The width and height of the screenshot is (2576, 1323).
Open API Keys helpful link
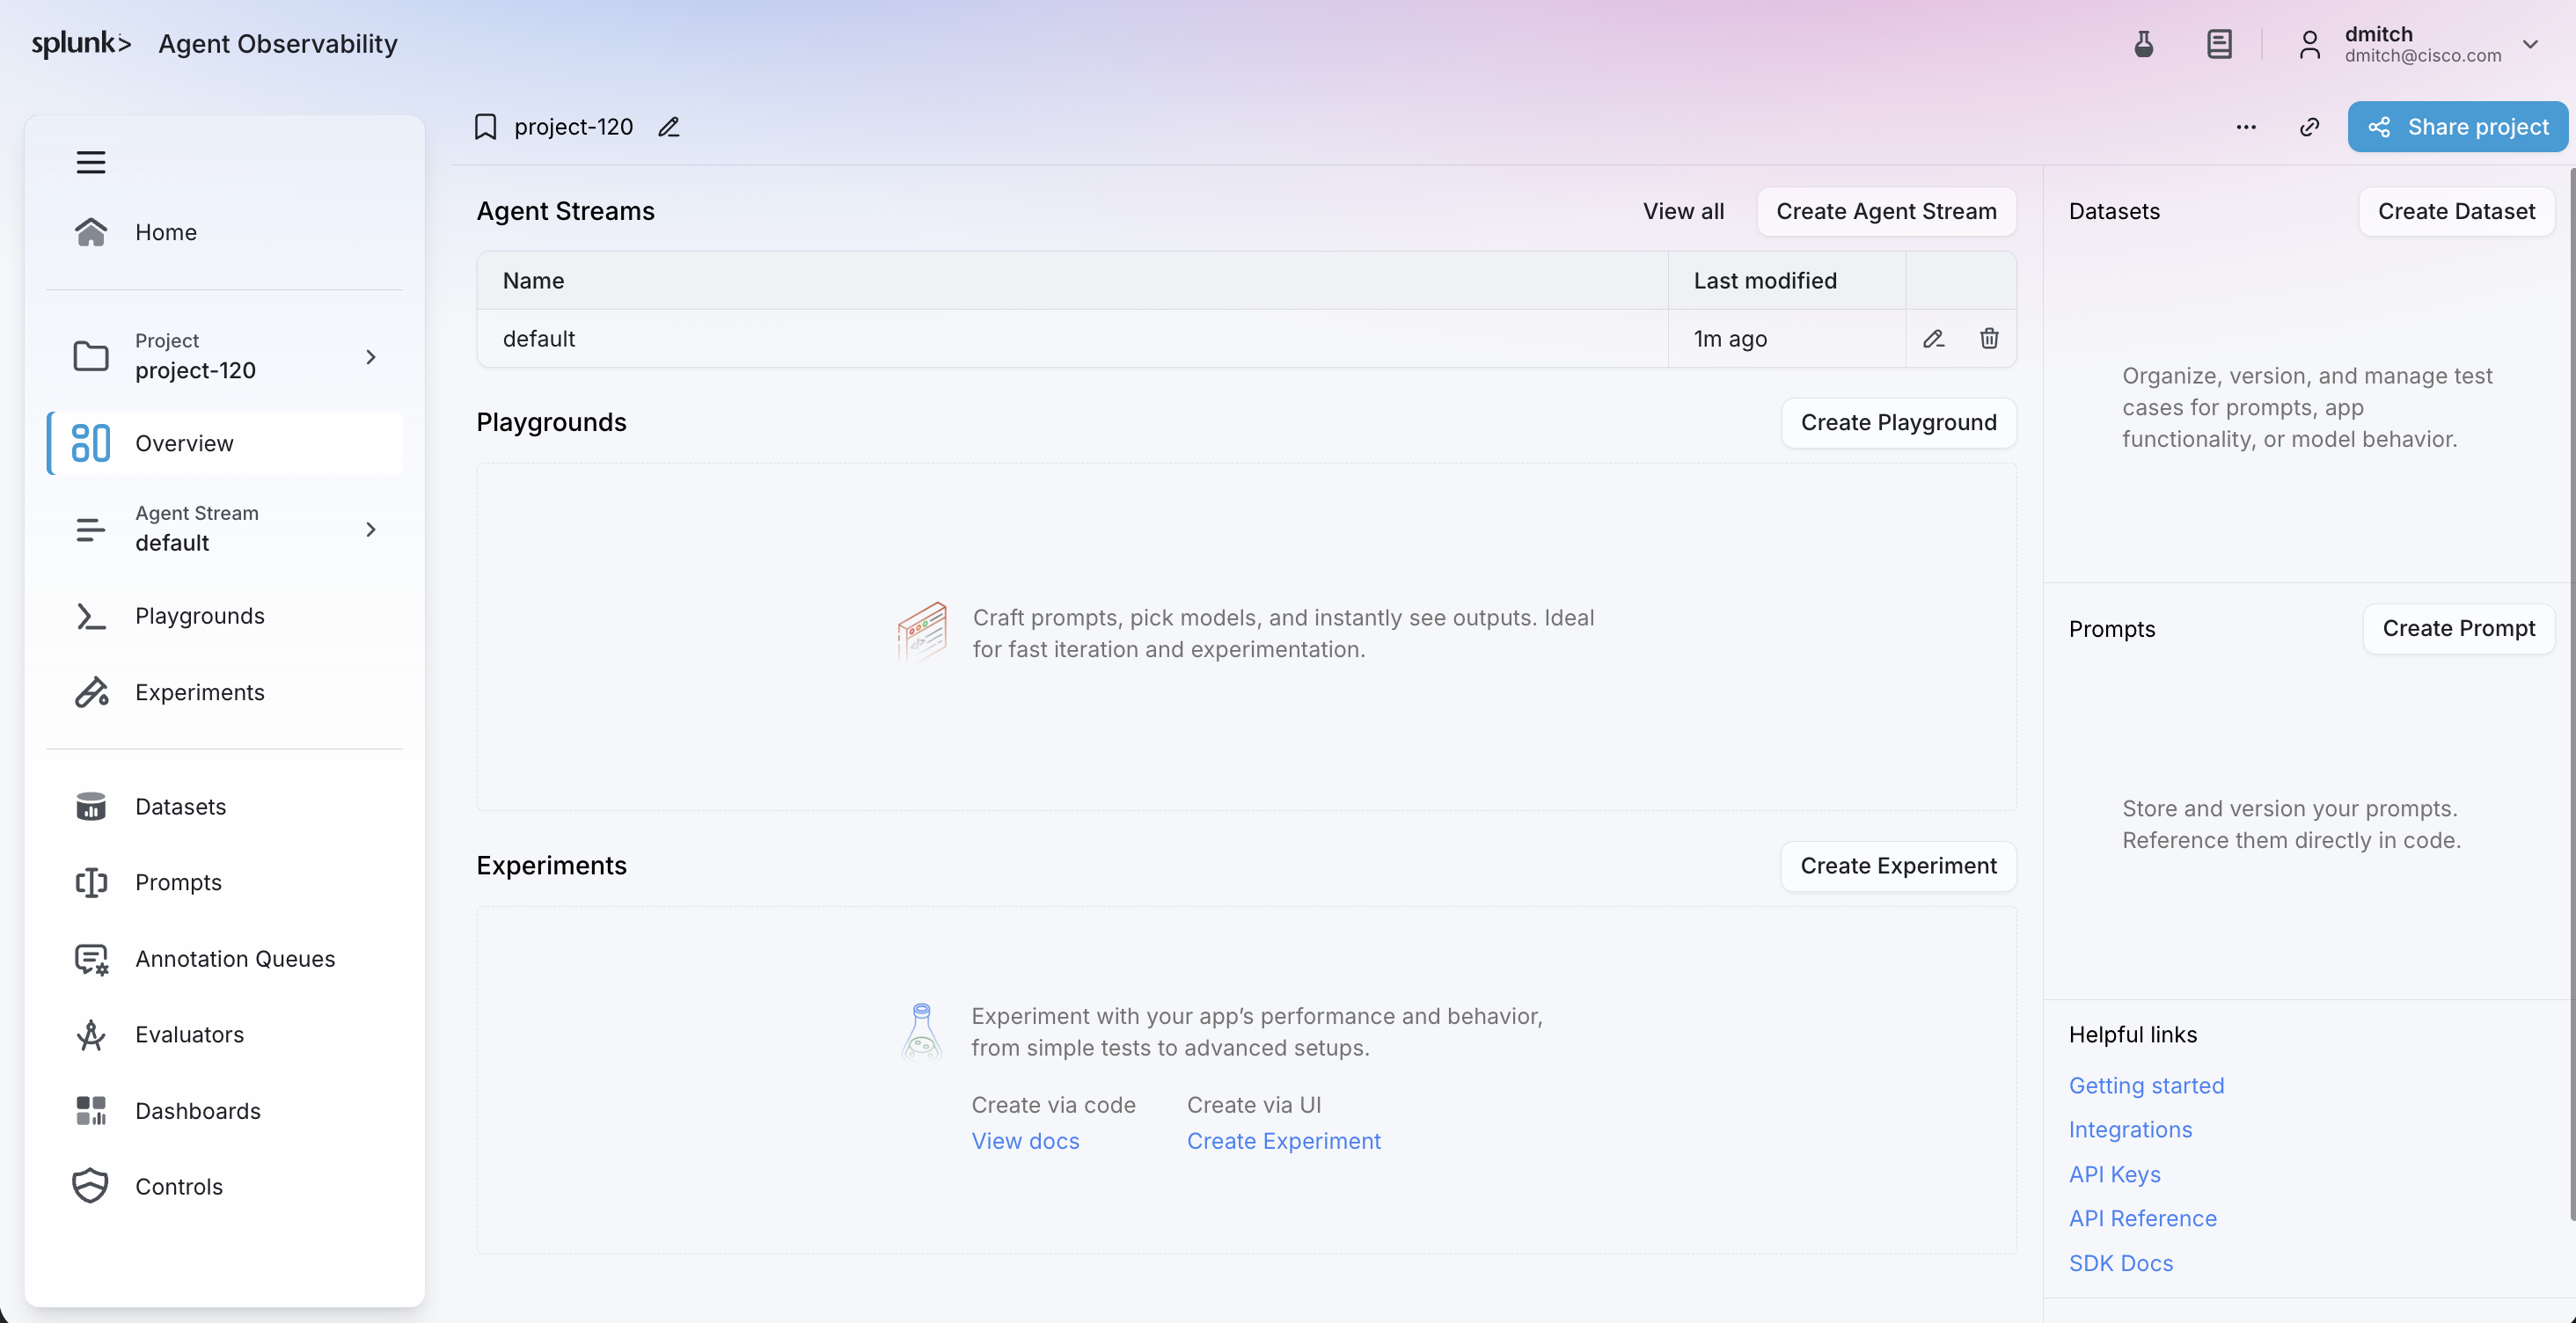click(x=2114, y=1175)
